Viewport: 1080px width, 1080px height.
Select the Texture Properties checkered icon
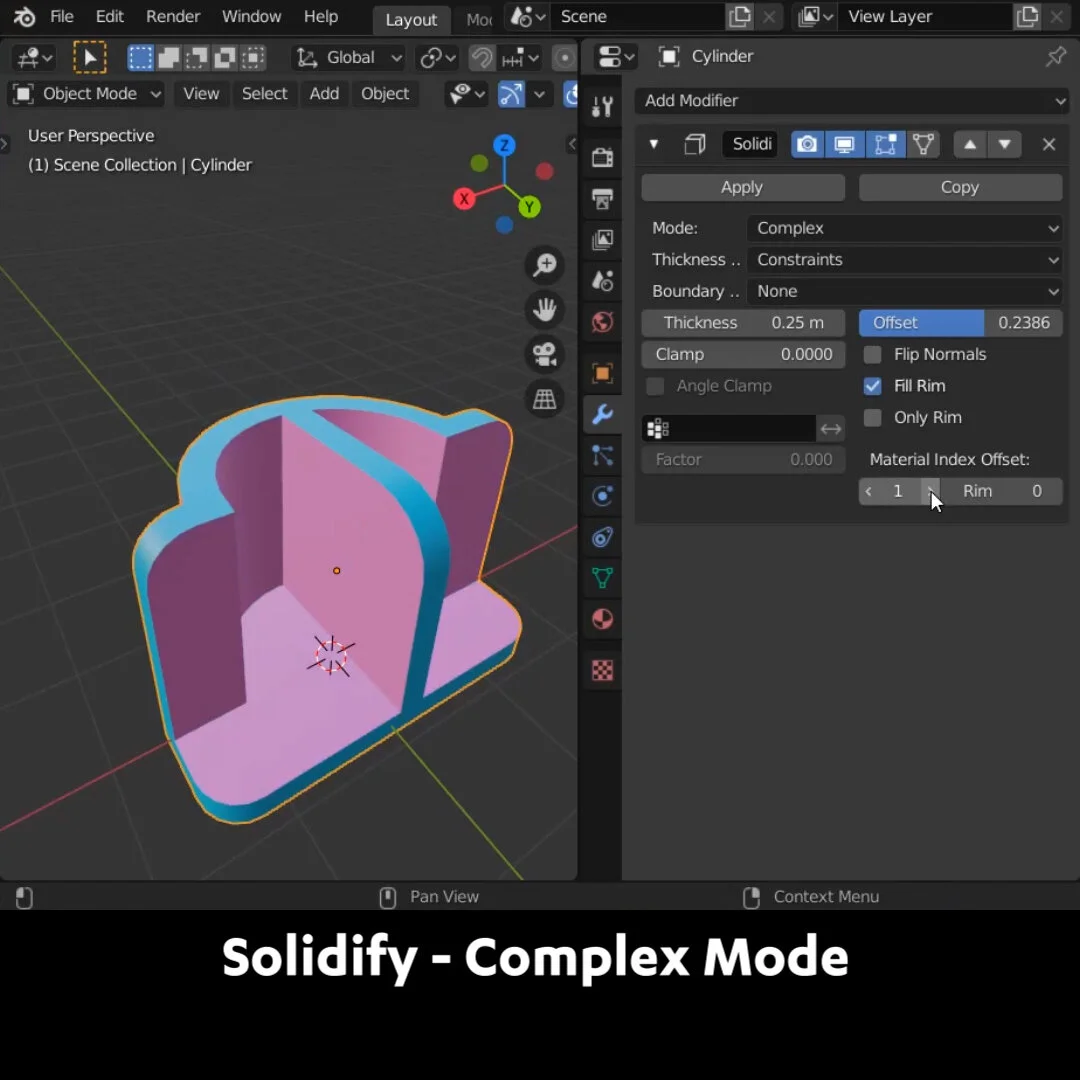(x=602, y=671)
